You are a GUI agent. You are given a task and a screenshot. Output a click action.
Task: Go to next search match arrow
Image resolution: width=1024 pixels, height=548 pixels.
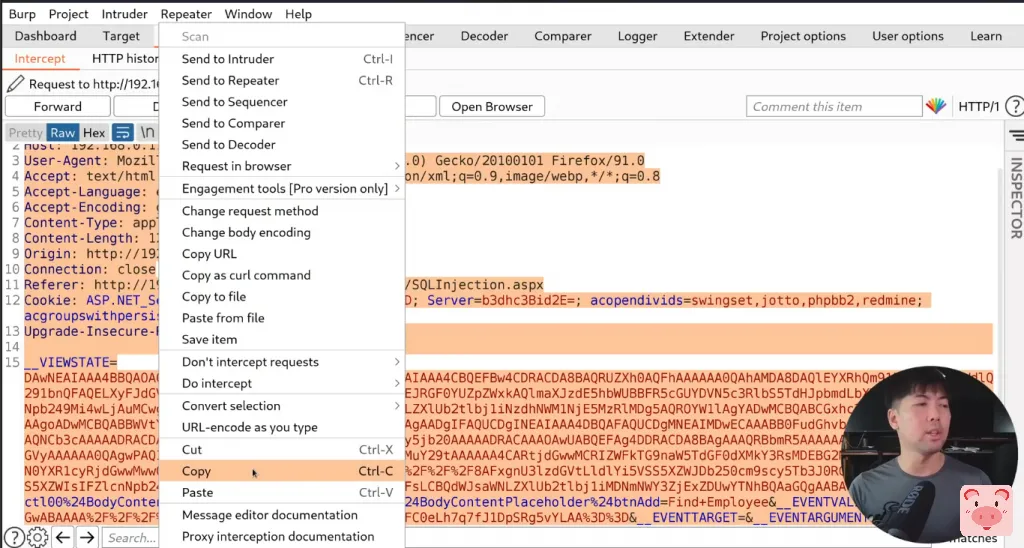[x=88, y=538]
